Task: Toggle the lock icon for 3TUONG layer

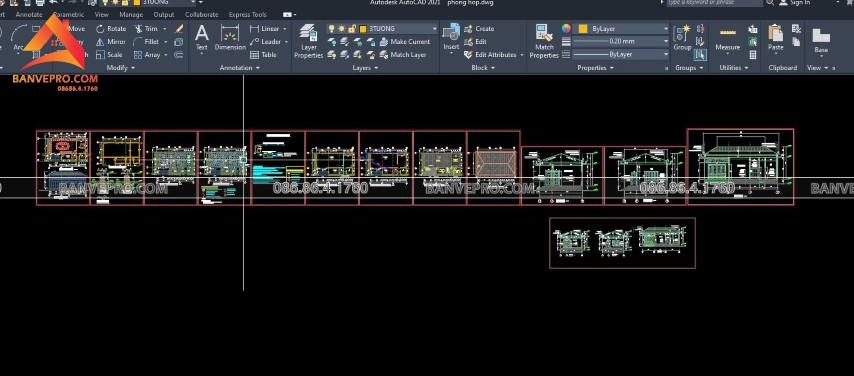Action: (x=352, y=29)
